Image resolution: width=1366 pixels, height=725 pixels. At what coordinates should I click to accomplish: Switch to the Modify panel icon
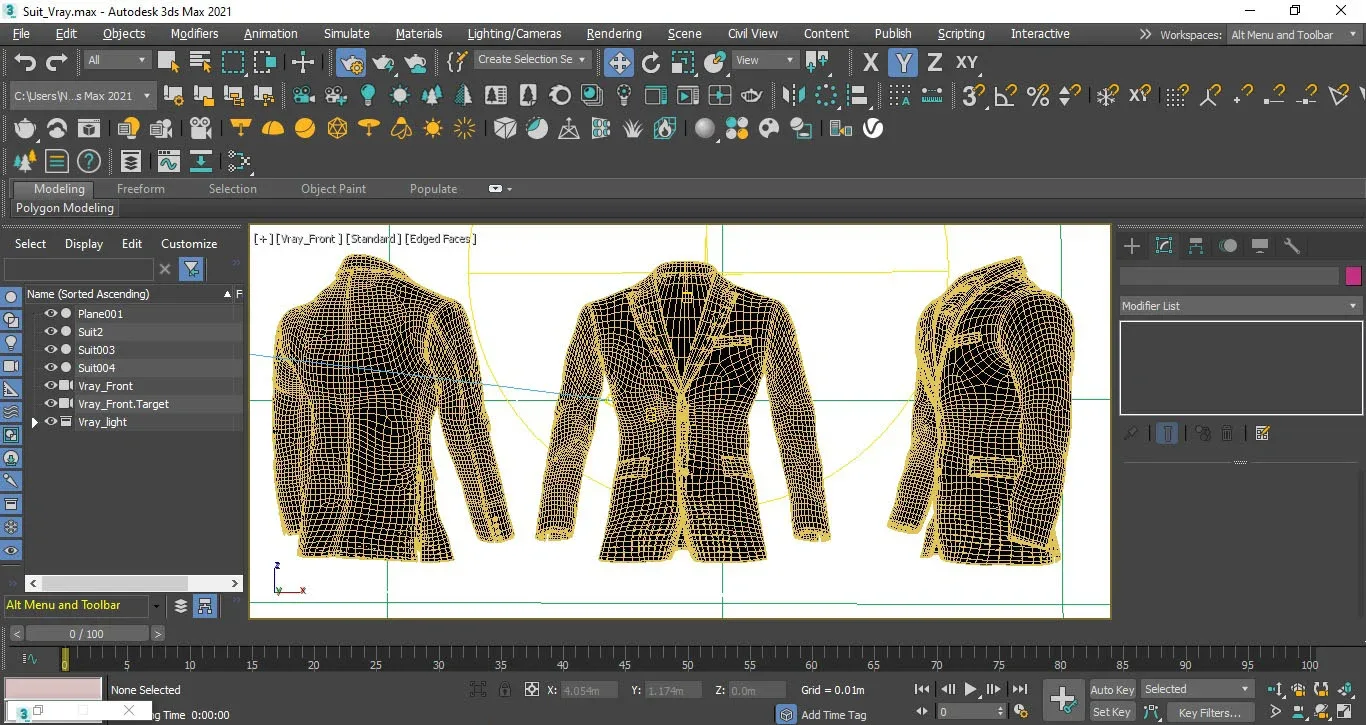click(x=1164, y=246)
